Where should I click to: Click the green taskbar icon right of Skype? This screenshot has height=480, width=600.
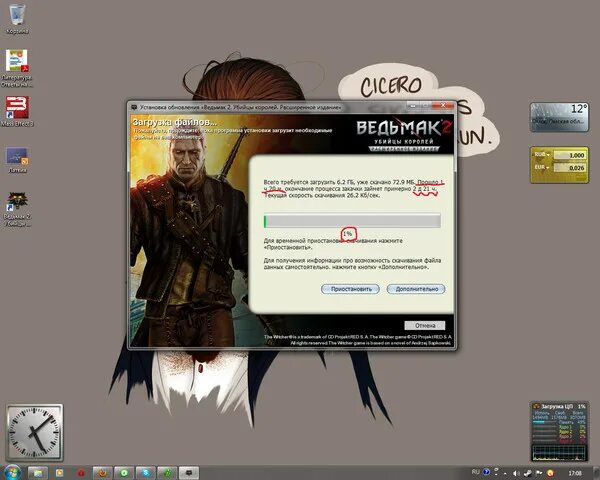tap(167, 473)
